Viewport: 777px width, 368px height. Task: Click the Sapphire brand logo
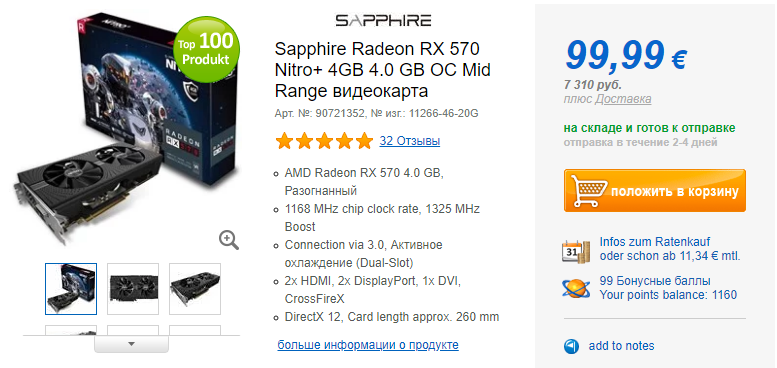(383, 20)
